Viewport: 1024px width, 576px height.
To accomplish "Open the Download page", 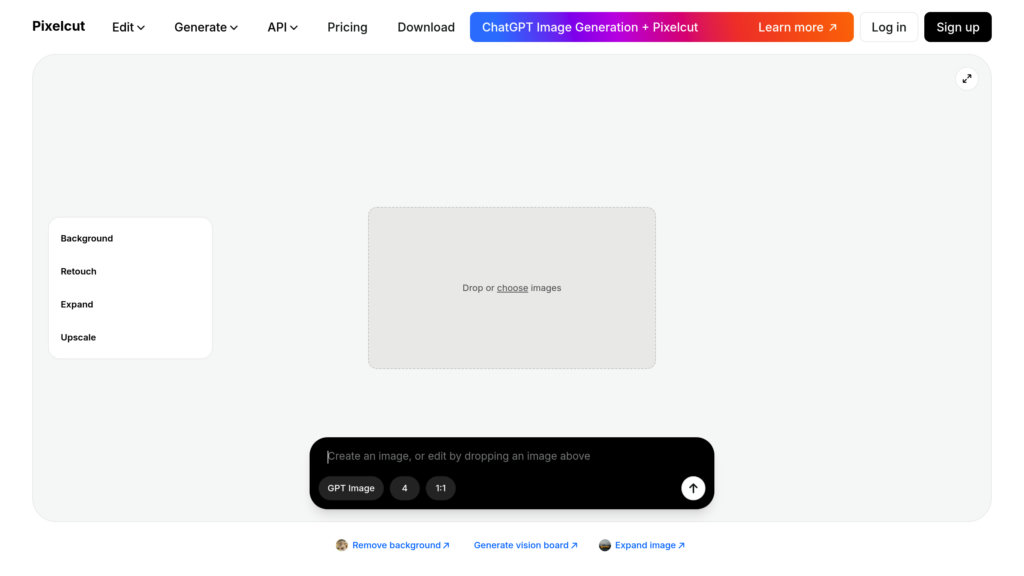I will (x=426, y=27).
